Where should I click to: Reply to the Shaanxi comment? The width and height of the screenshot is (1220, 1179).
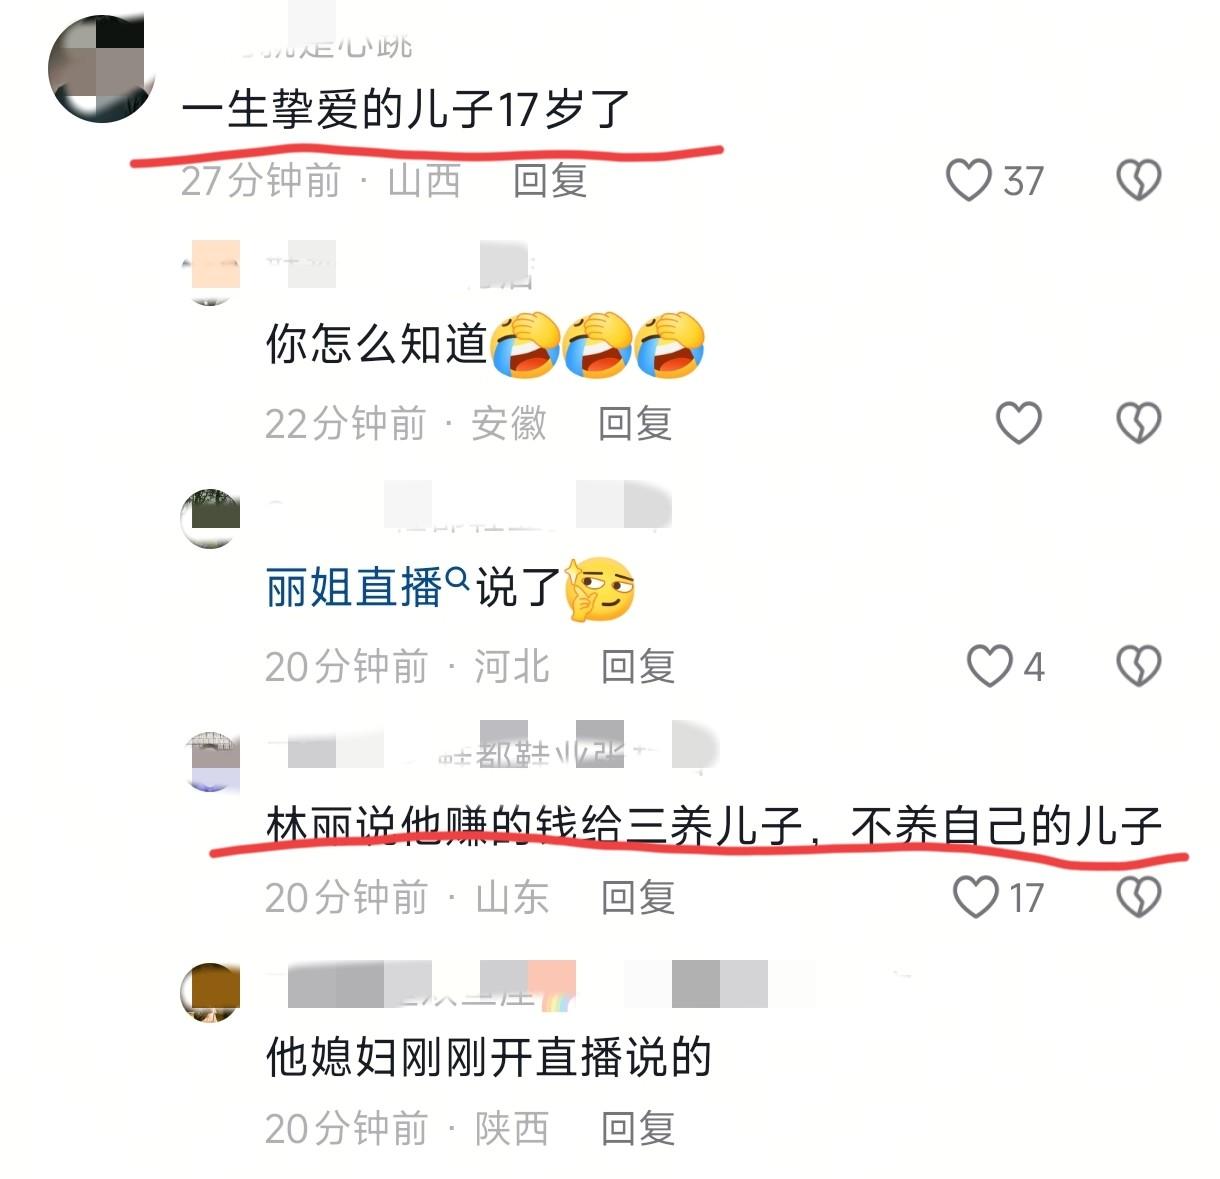click(x=638, y=1129)
